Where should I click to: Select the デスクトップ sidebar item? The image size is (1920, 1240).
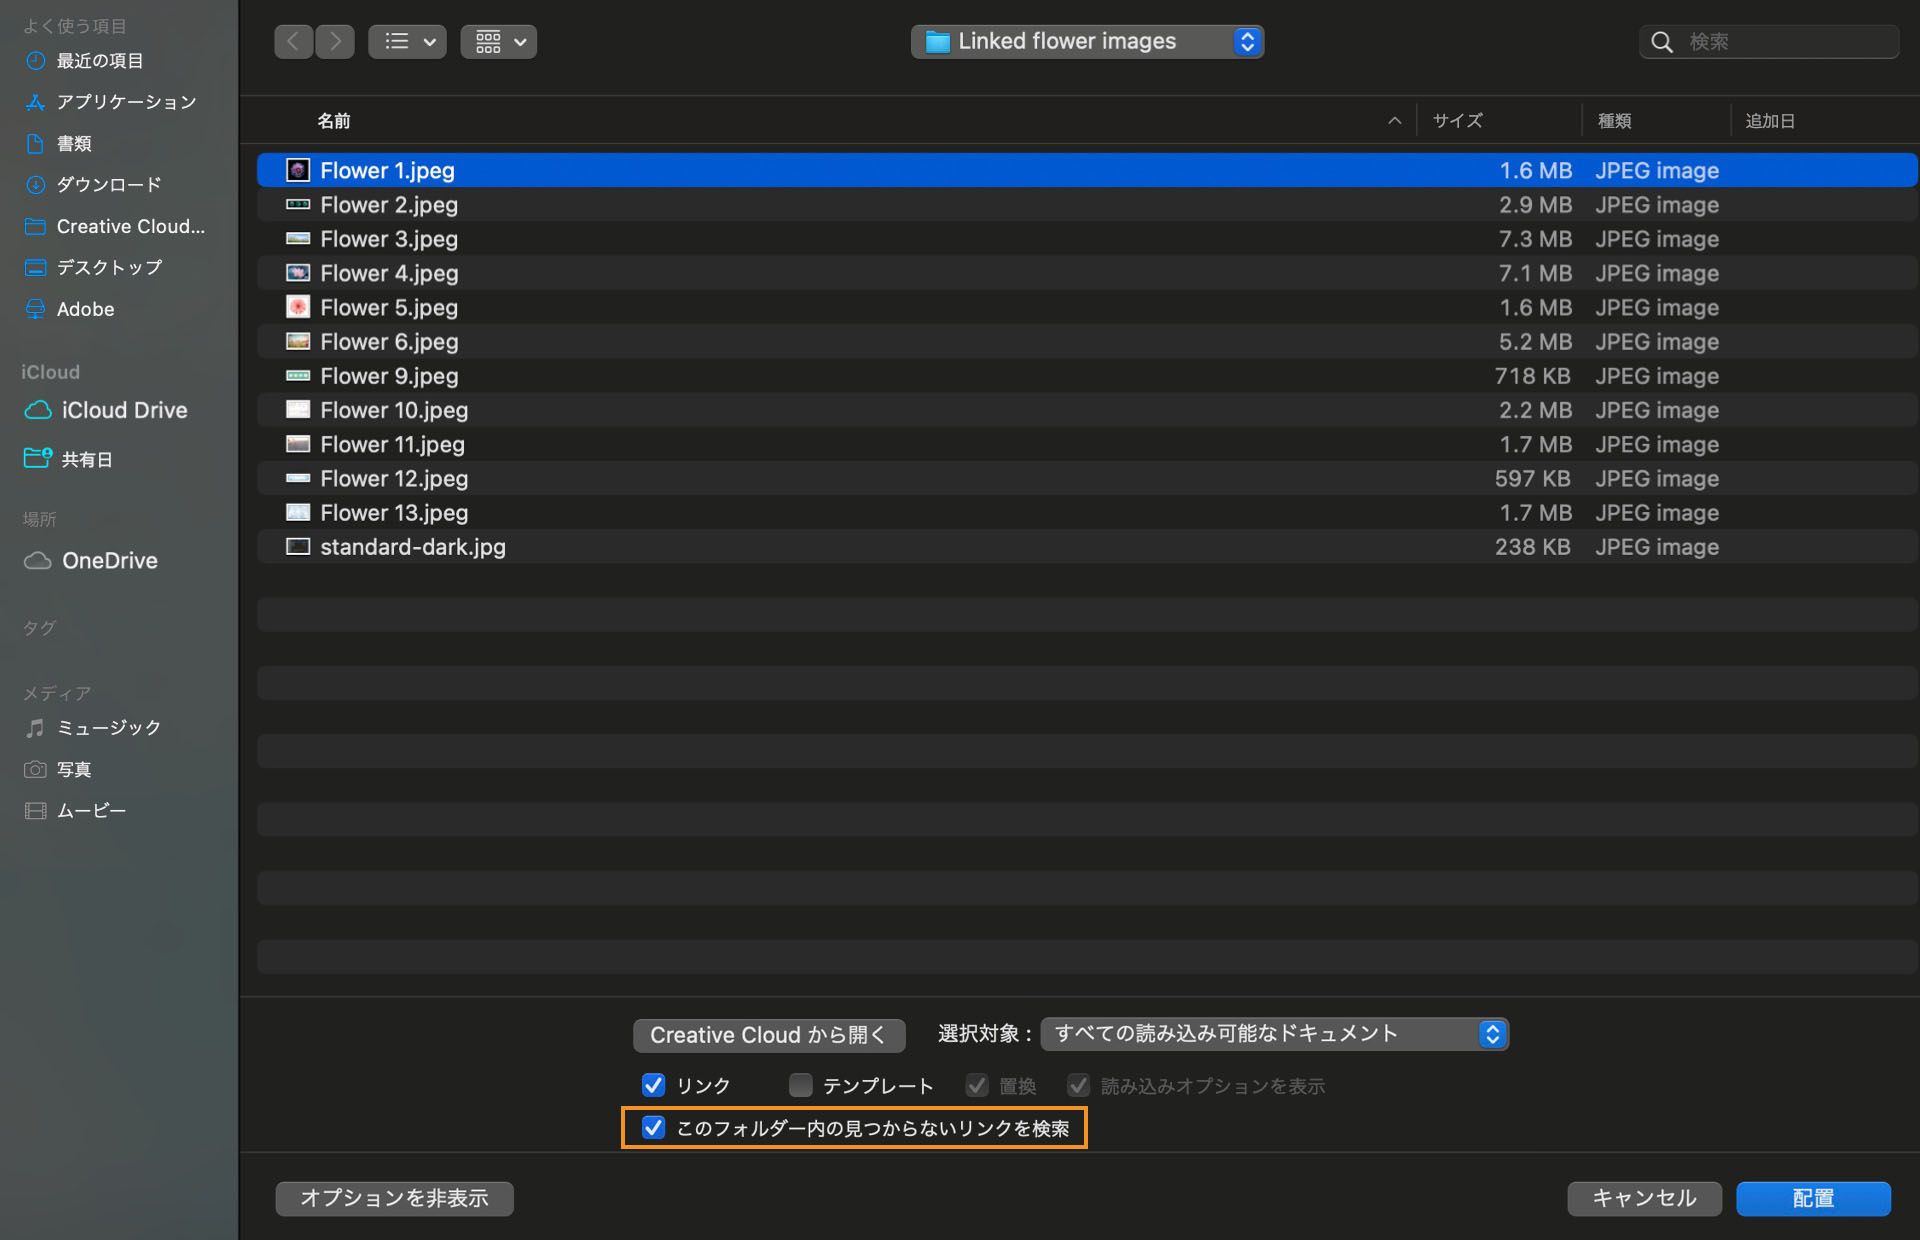click(x=108, y=267)
